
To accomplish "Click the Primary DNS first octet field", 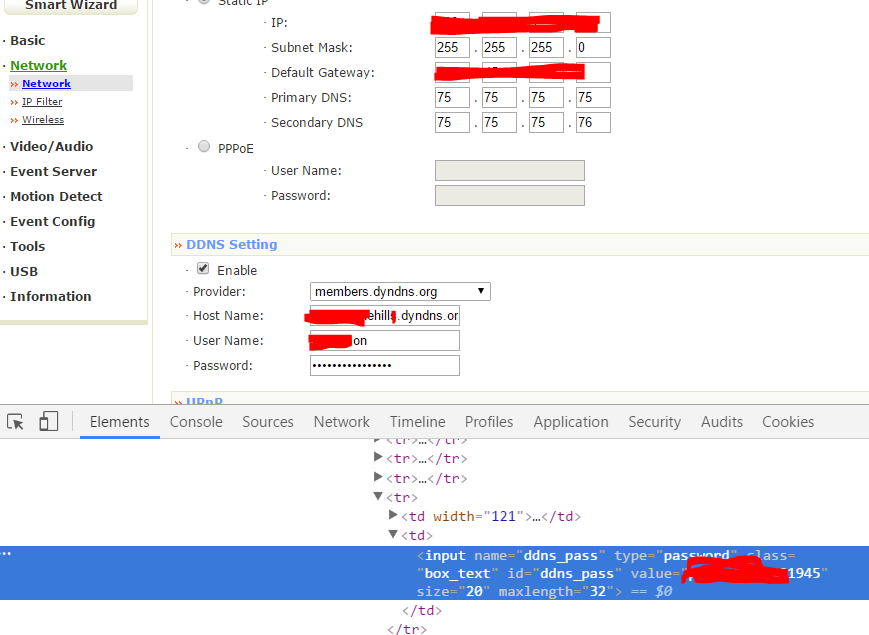I will (x=452, y=97).
